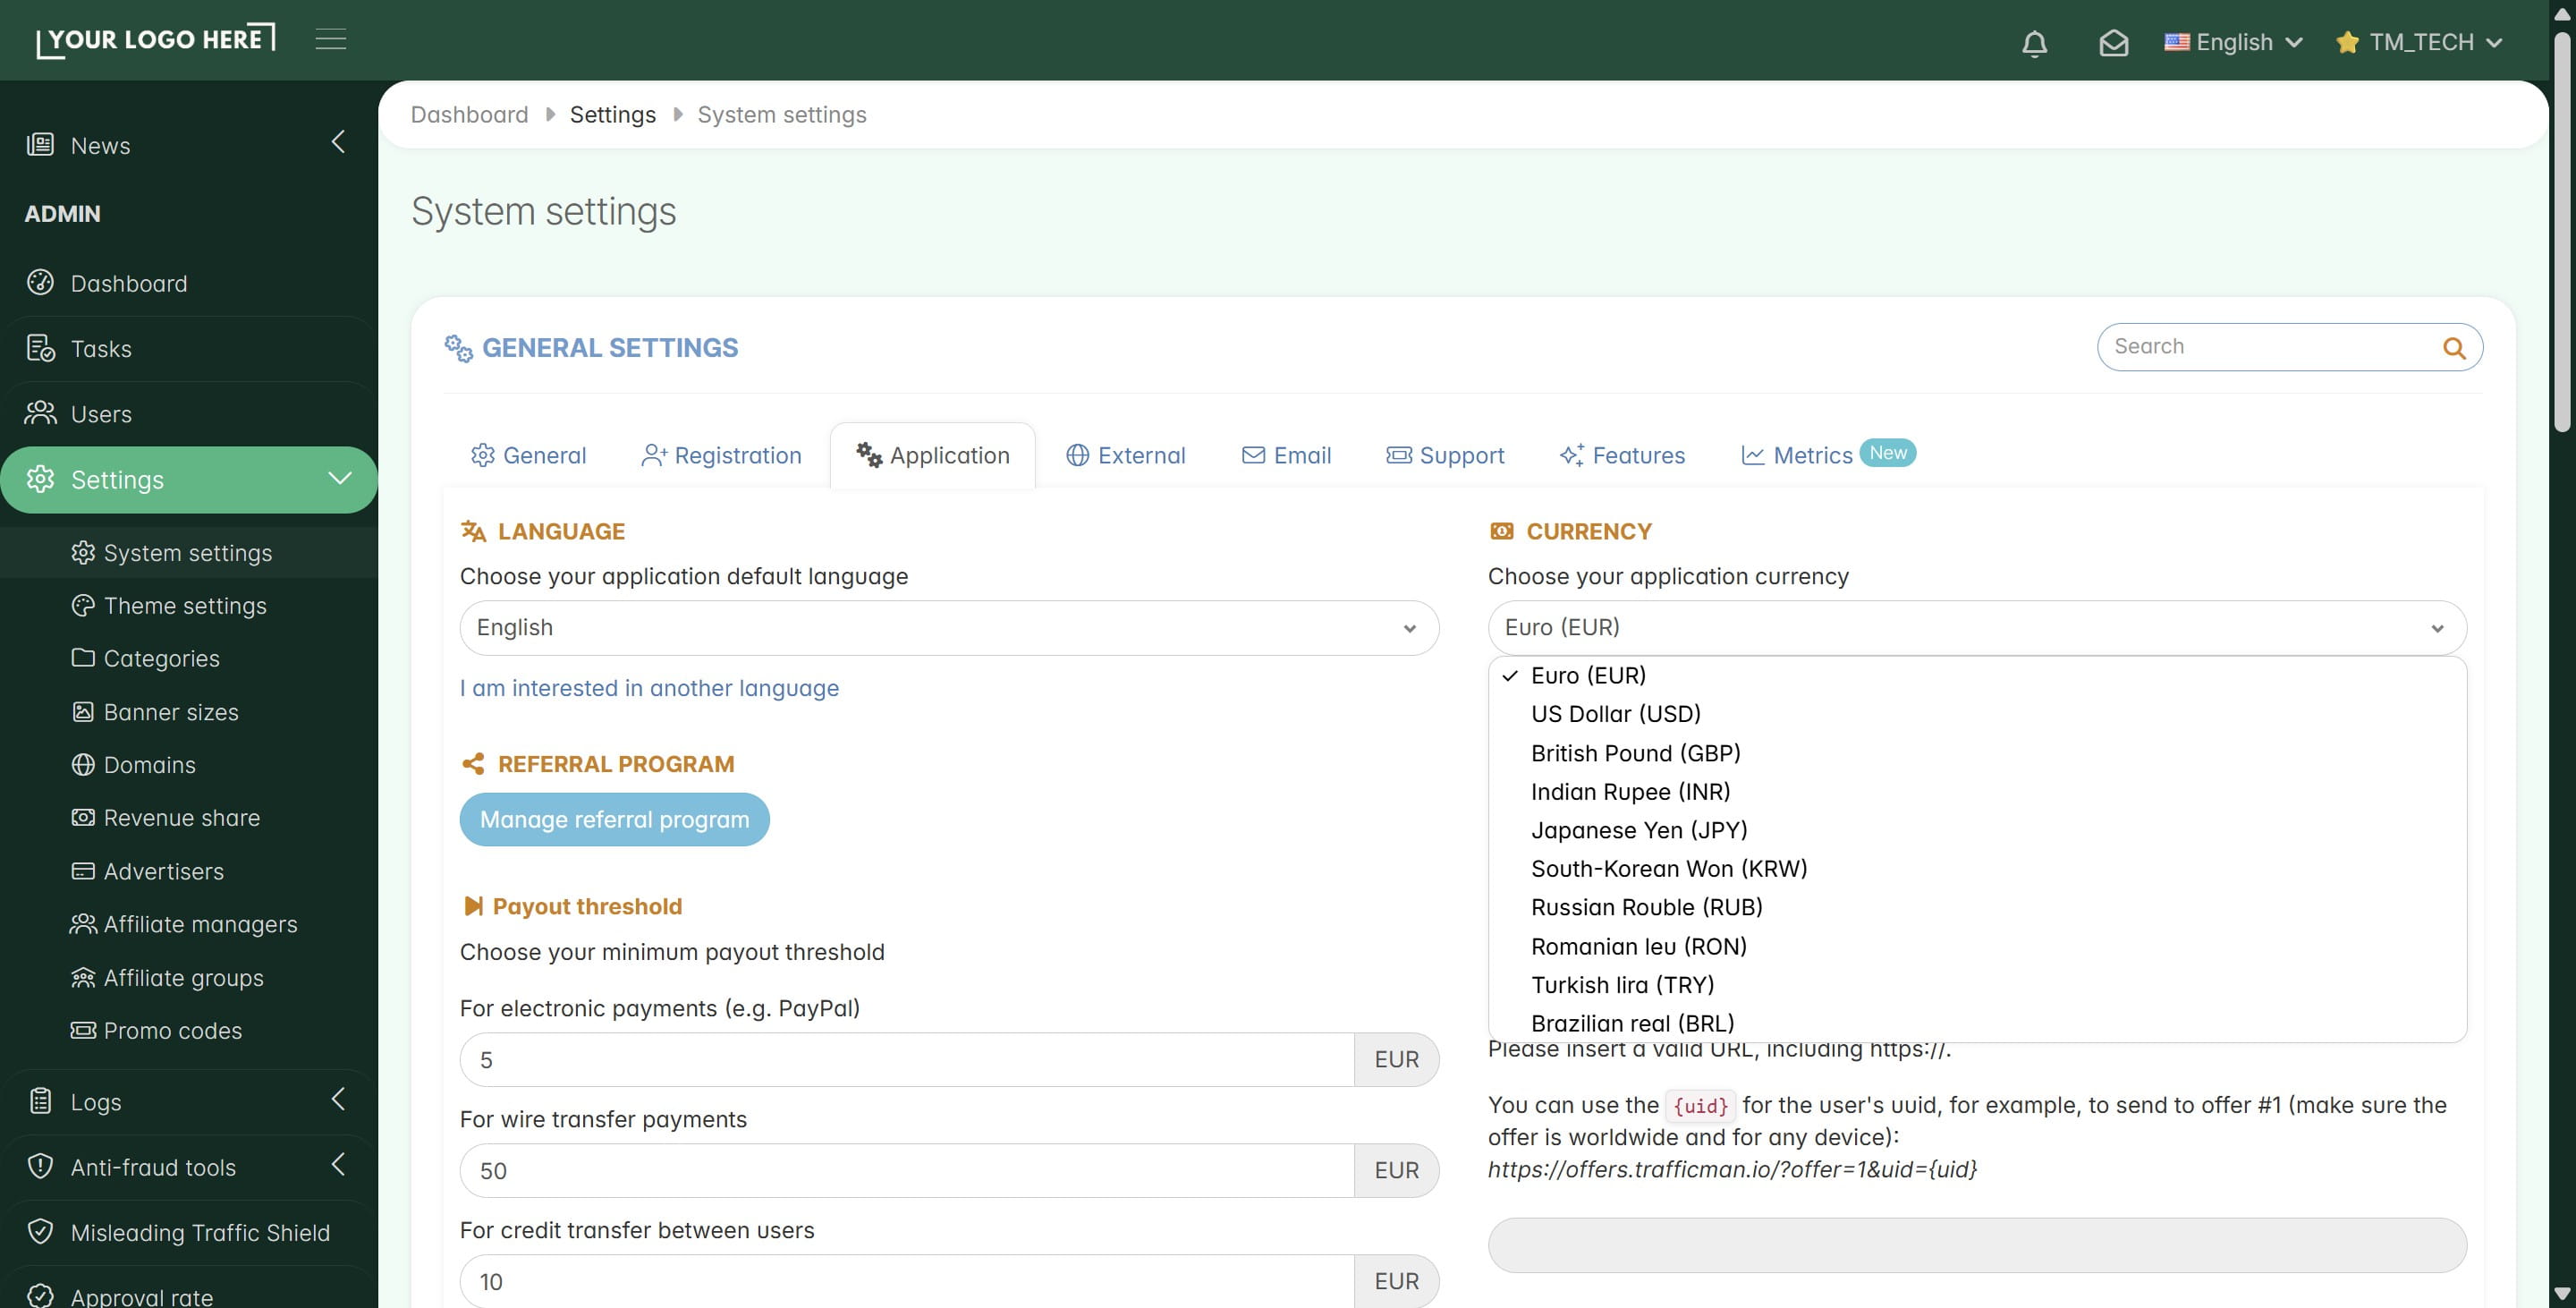Click wire transfer payments threshold field
The height and width of the screenshot is (1308, 2576).
907,1170
